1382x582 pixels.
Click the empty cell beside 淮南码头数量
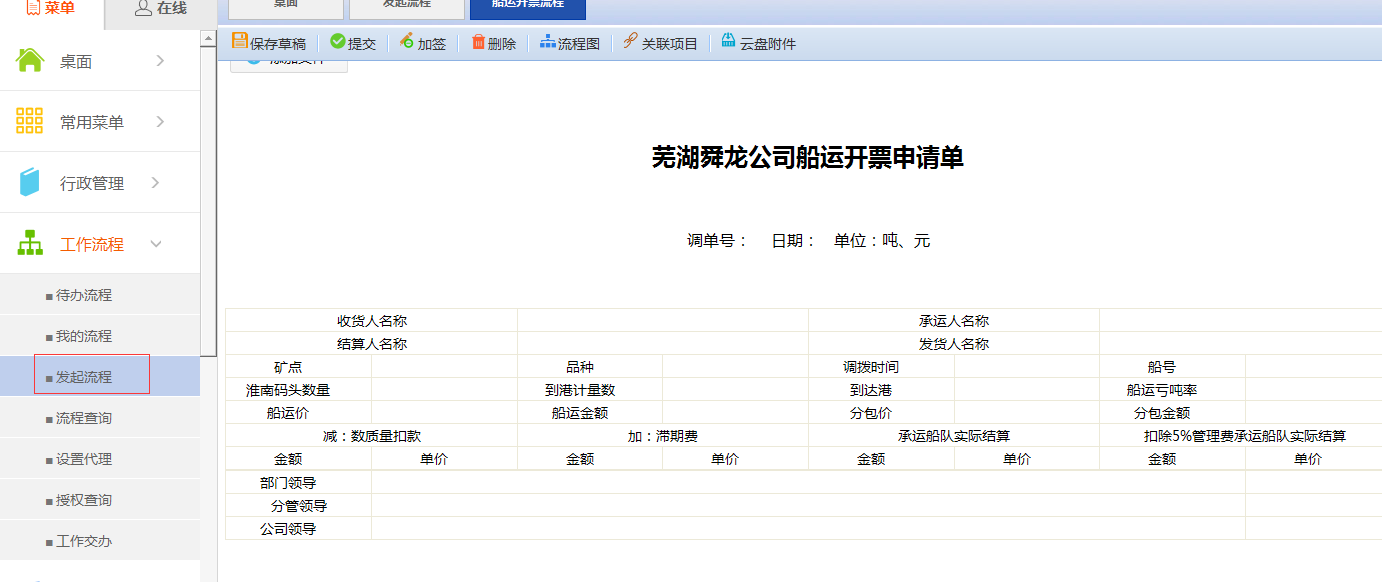(444, 390)
